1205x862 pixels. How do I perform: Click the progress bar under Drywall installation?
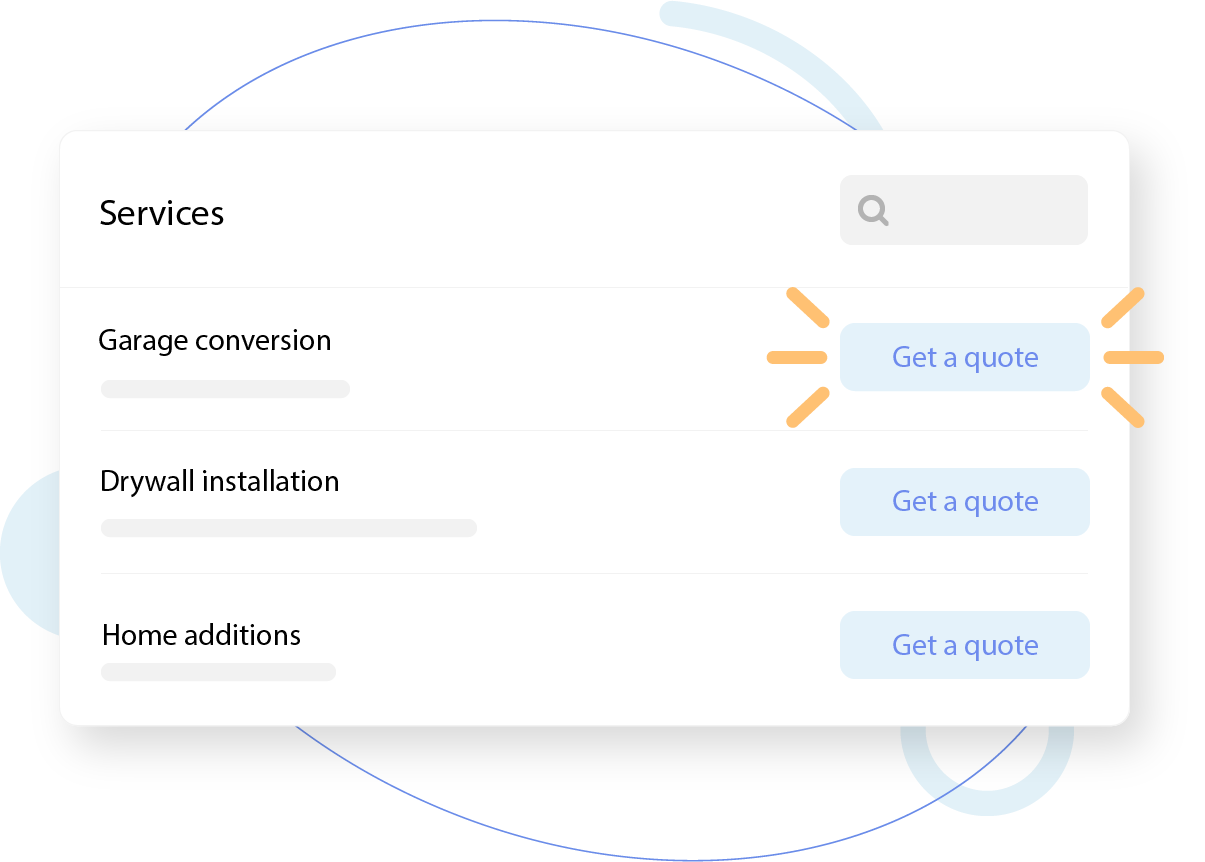pos(288,527)
